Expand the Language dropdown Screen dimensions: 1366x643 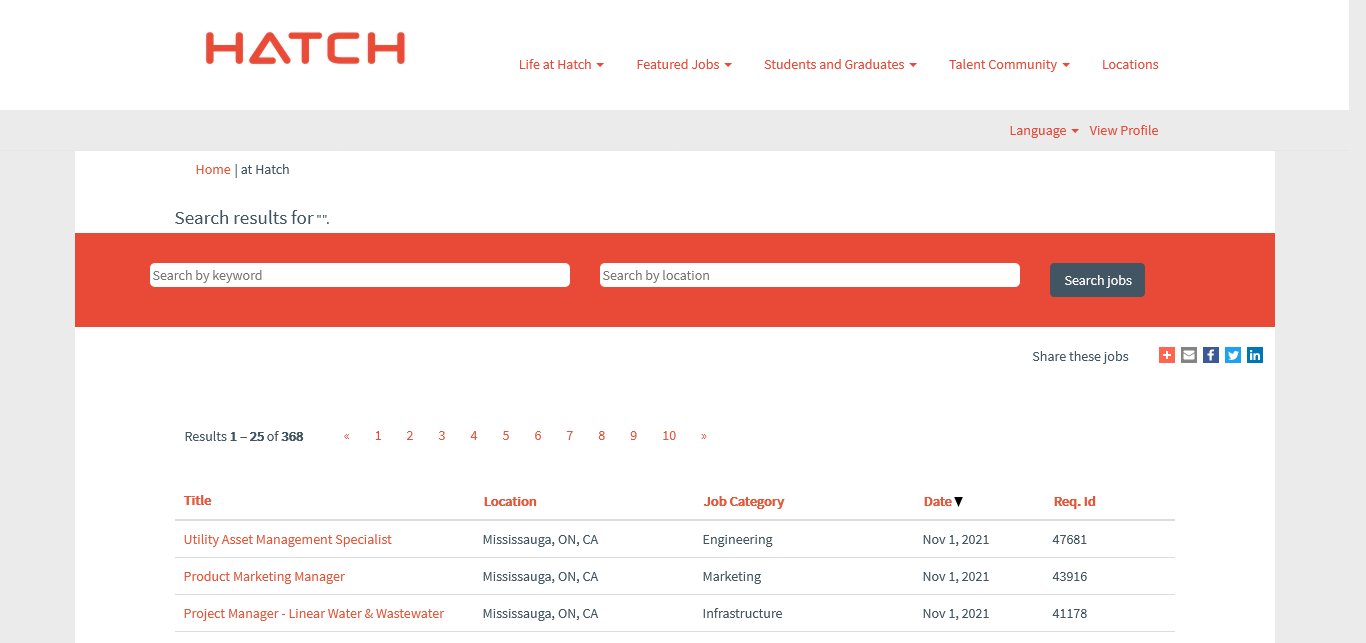pyautogui.click(x=1043, y=131)
